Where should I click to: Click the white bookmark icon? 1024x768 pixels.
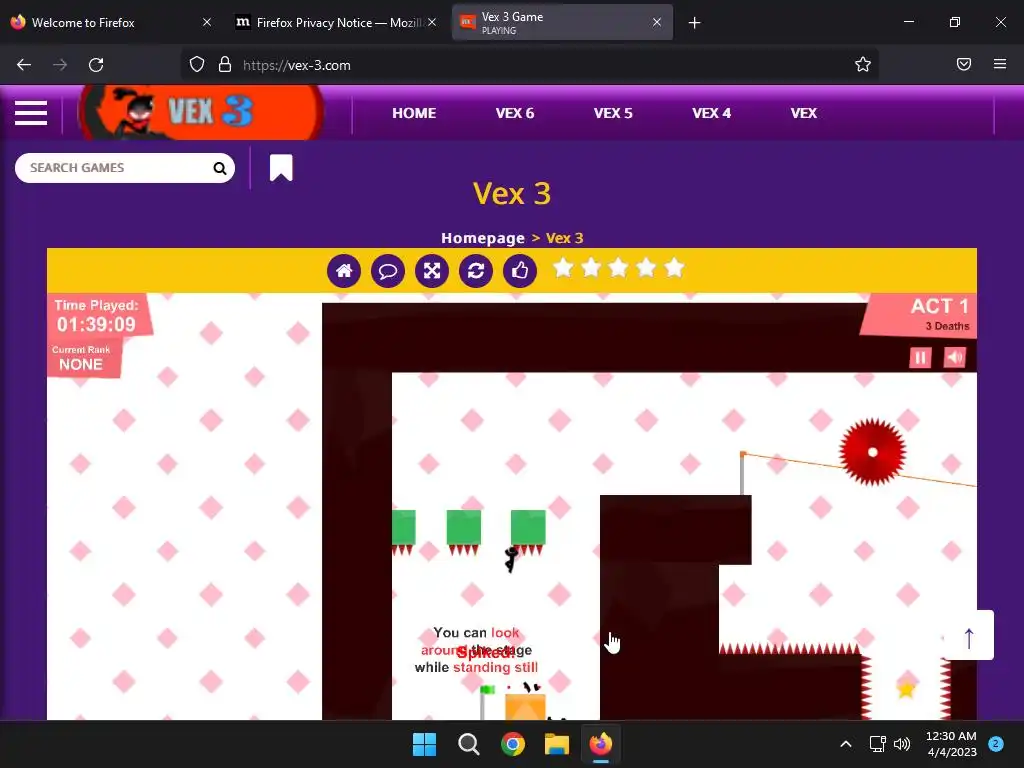281,168
